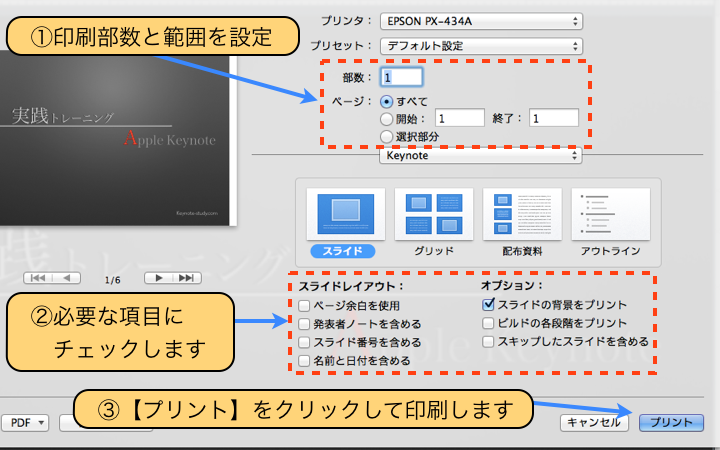The height and width of the screenshot is (450, 720).
Task: Click the プリント (Print) button
Action: coord(671,422)
